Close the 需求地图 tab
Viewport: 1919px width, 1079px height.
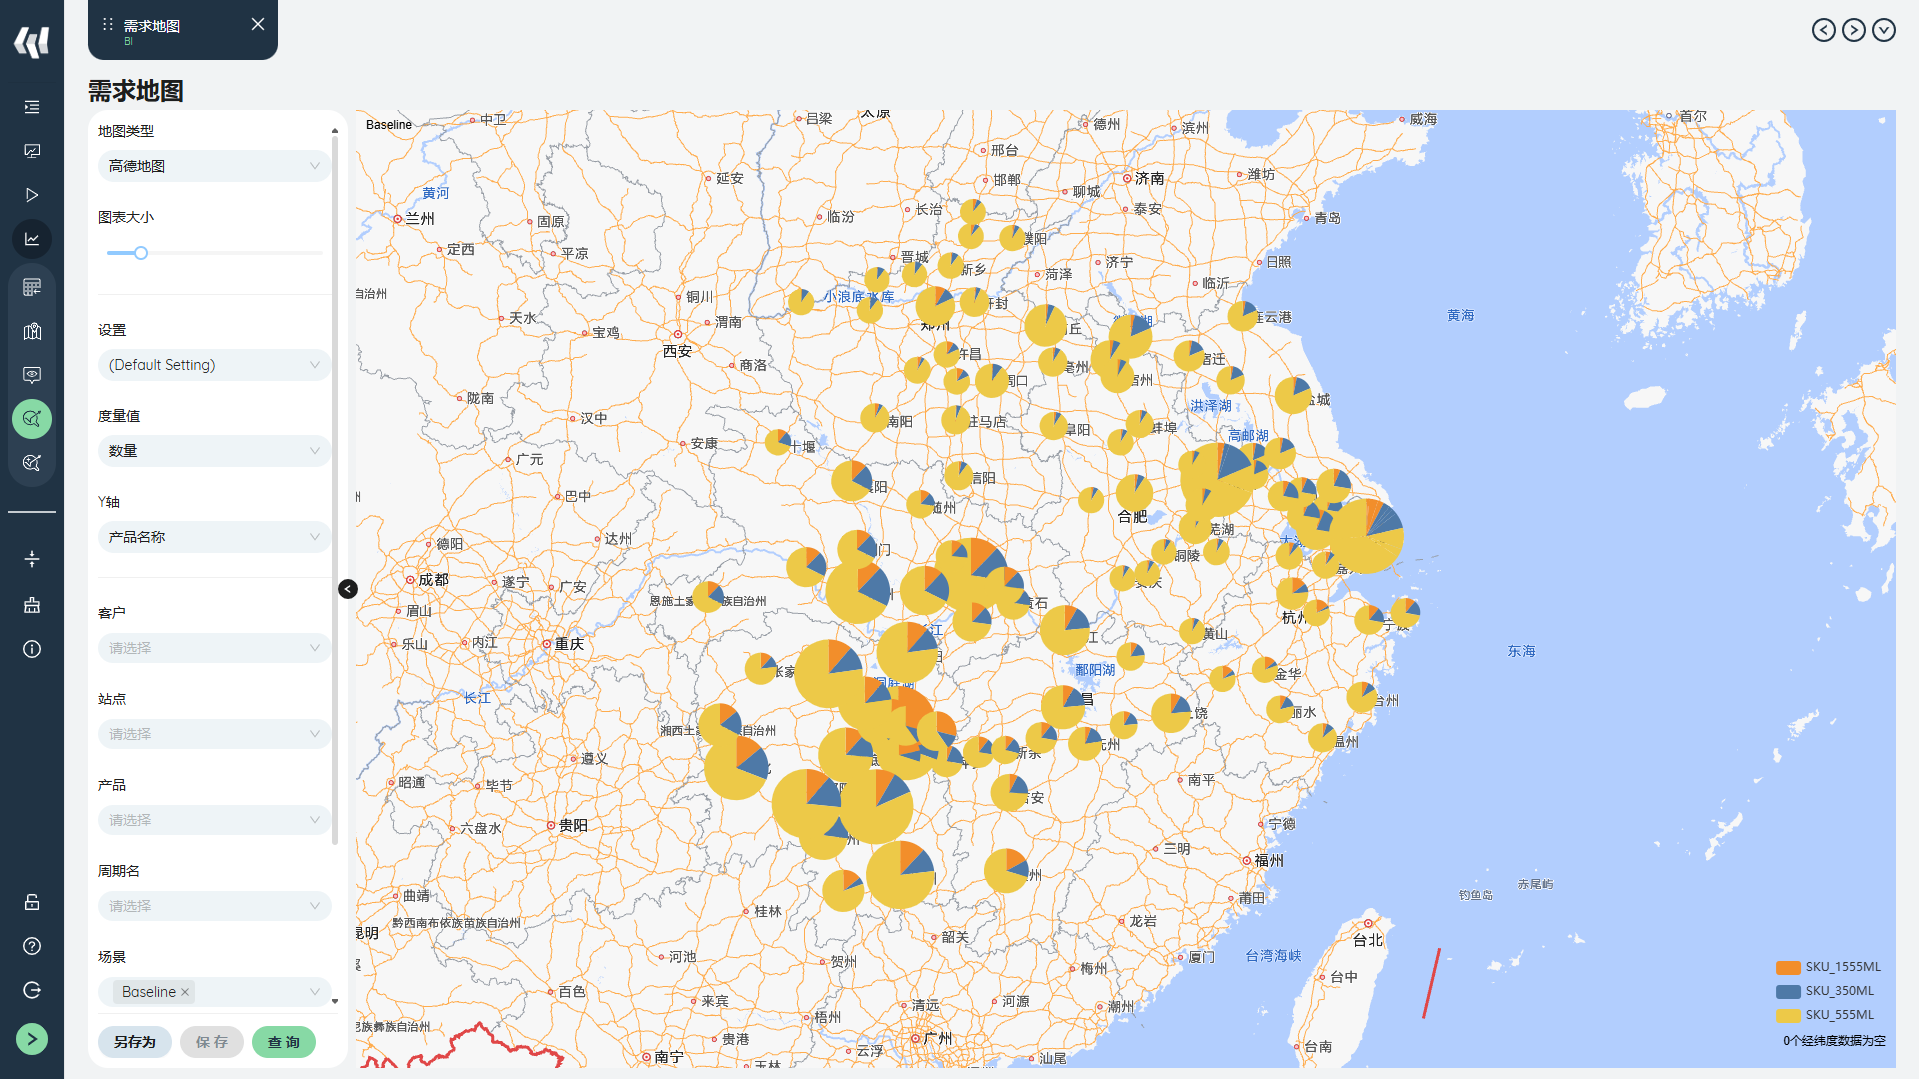point(258,24)
